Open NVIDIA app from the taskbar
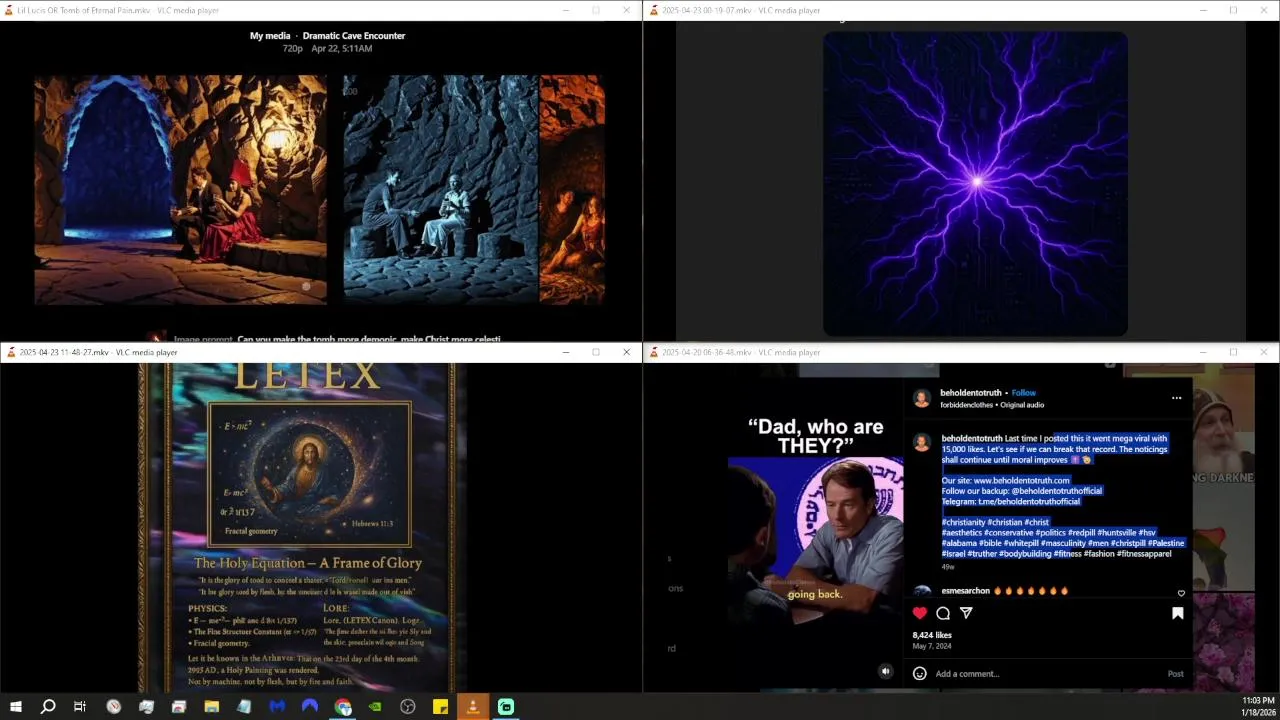The image size is (1280, 720). 375,707
